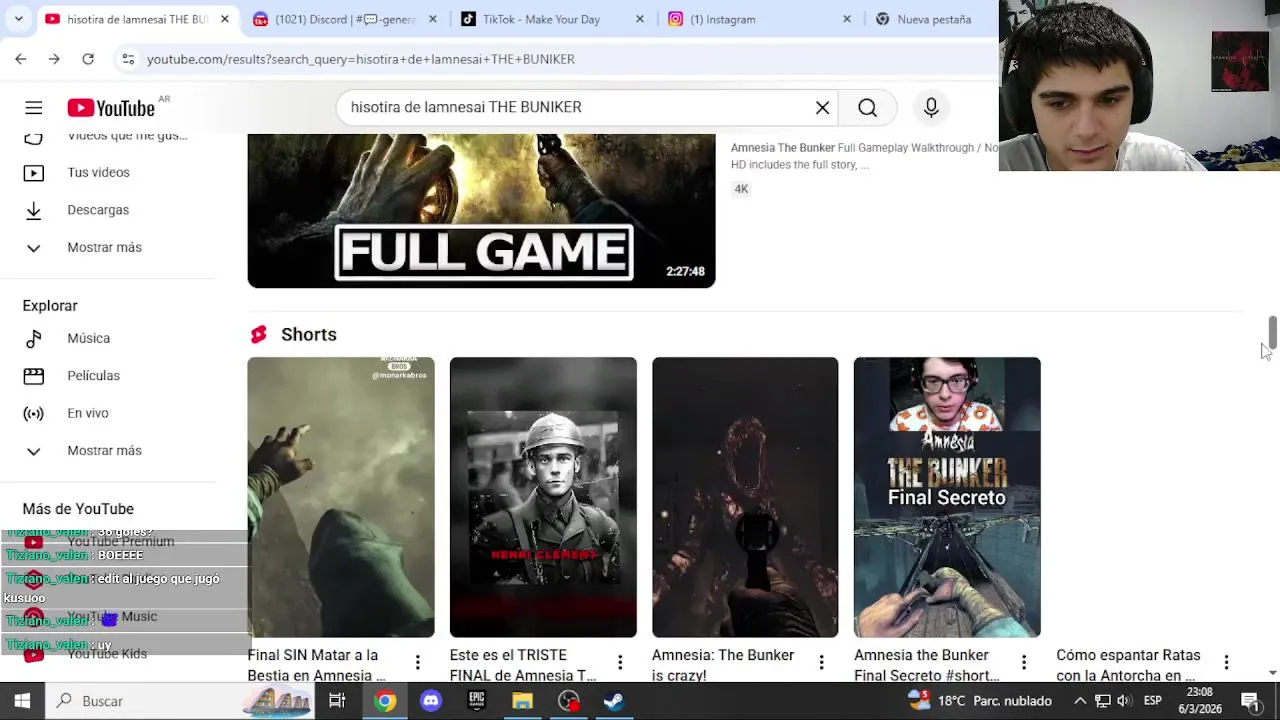1280x720 pixels.
Task: Switch to Nueva pestaña tab
Action: pyautogui.click(x=934, y=19)
